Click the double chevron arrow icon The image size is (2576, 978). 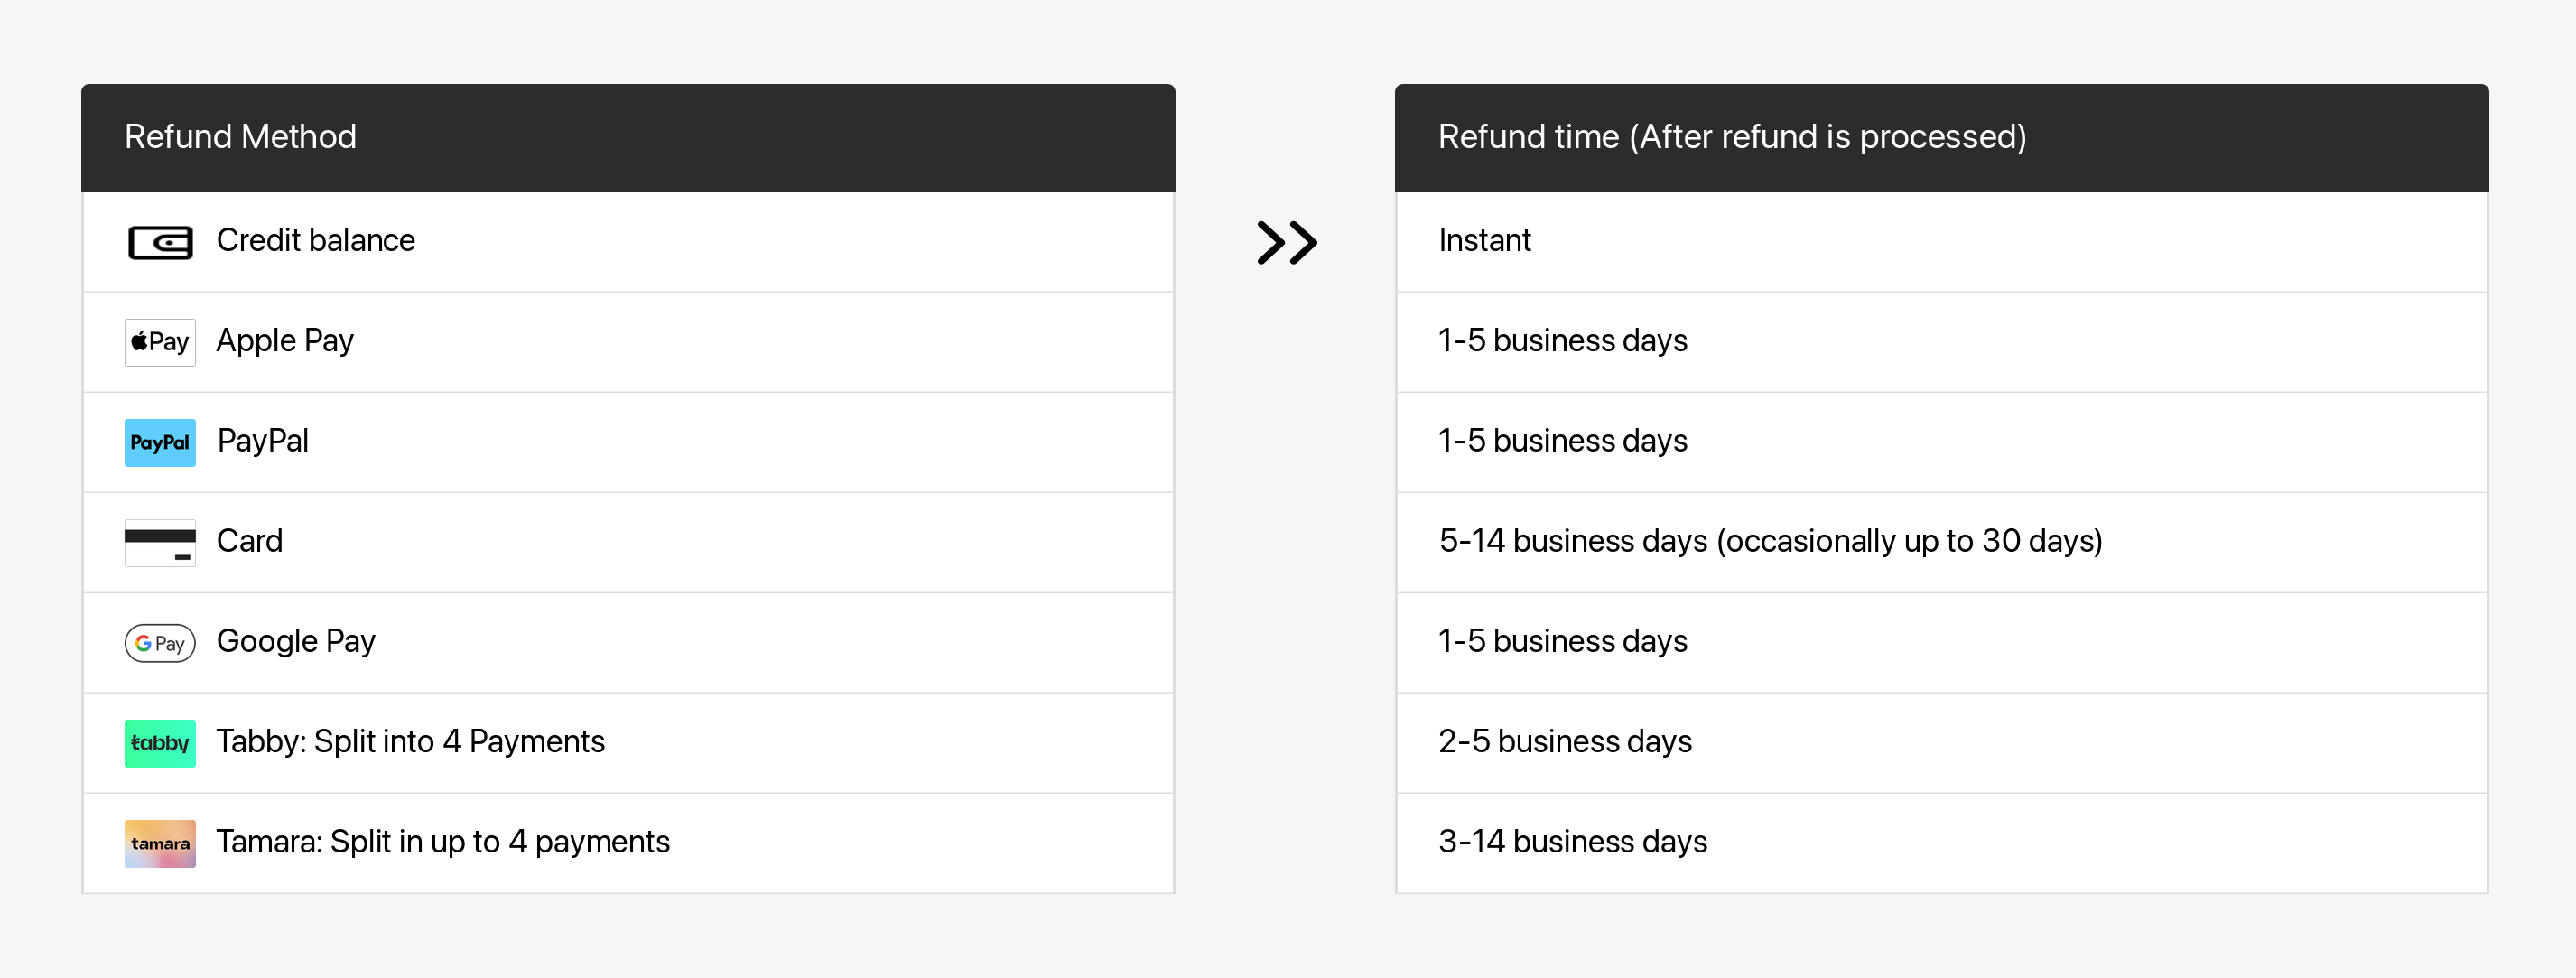point(1286,242)
